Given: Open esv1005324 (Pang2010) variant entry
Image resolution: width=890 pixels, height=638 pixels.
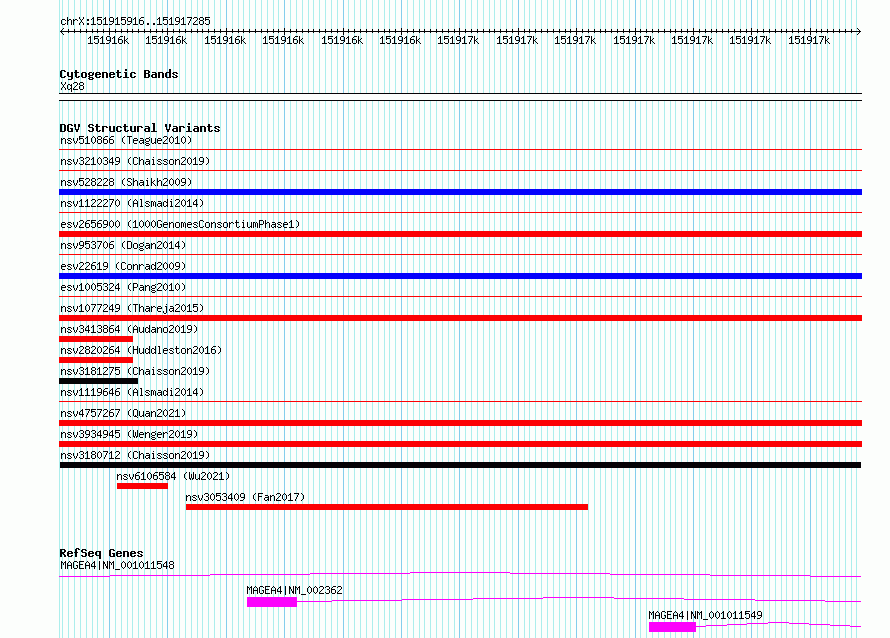Looking at the screenshot, I should point(123,287).
